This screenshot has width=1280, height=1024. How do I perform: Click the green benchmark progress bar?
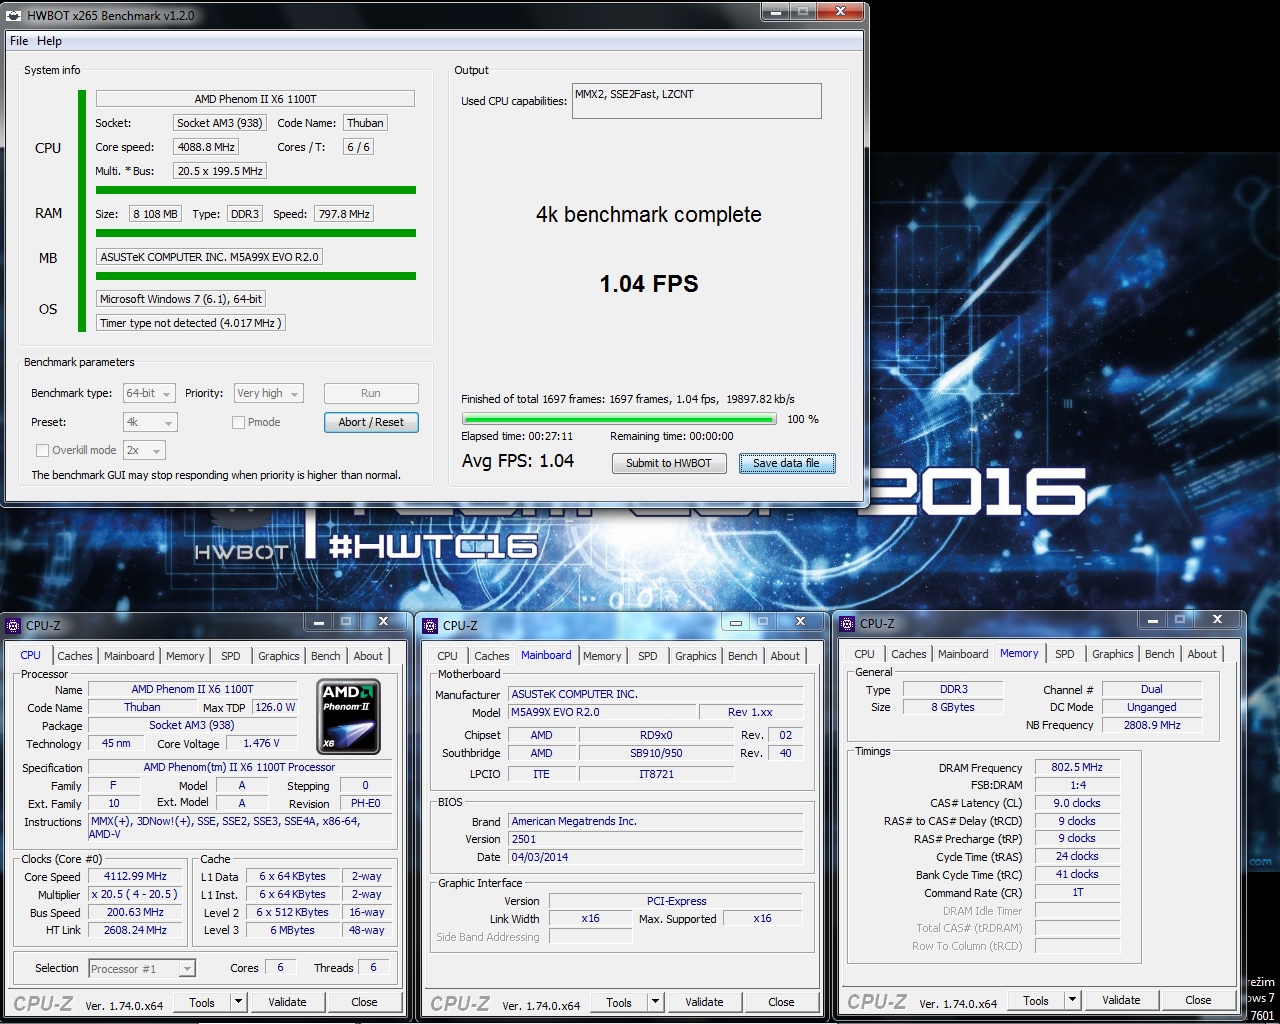tap(619, 419)
